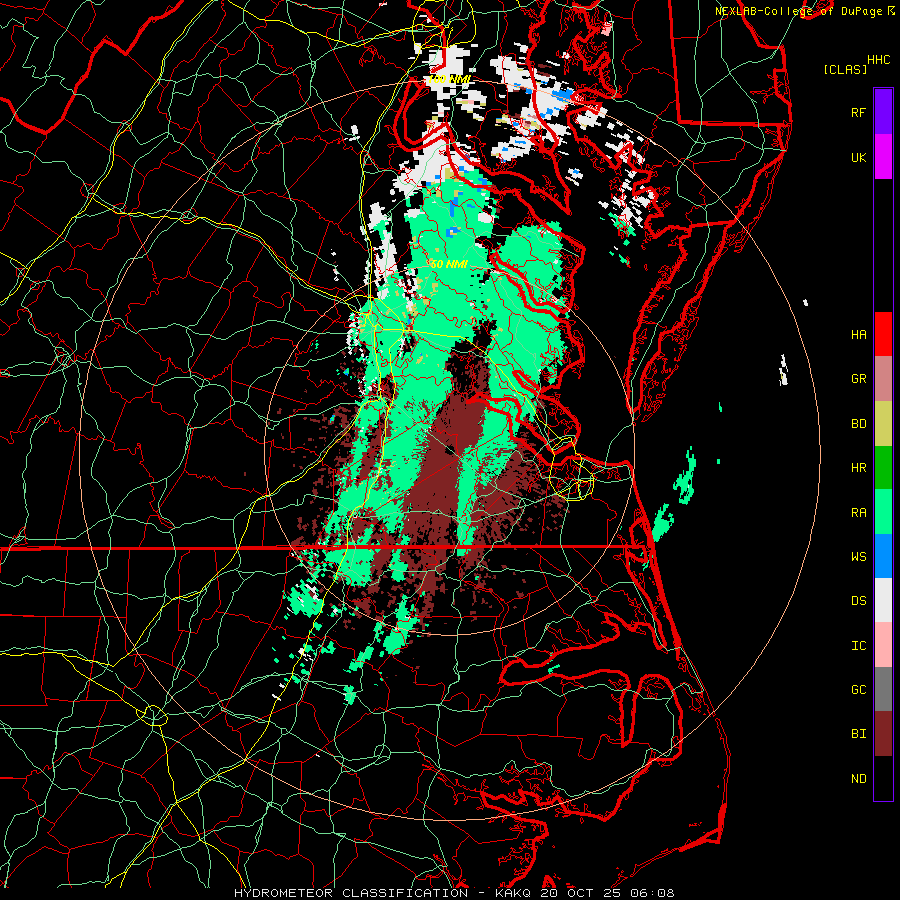This screenshot has height=900, width=900.
Task: Click the 50 NMI range ring label
Action: coord(449,264)
